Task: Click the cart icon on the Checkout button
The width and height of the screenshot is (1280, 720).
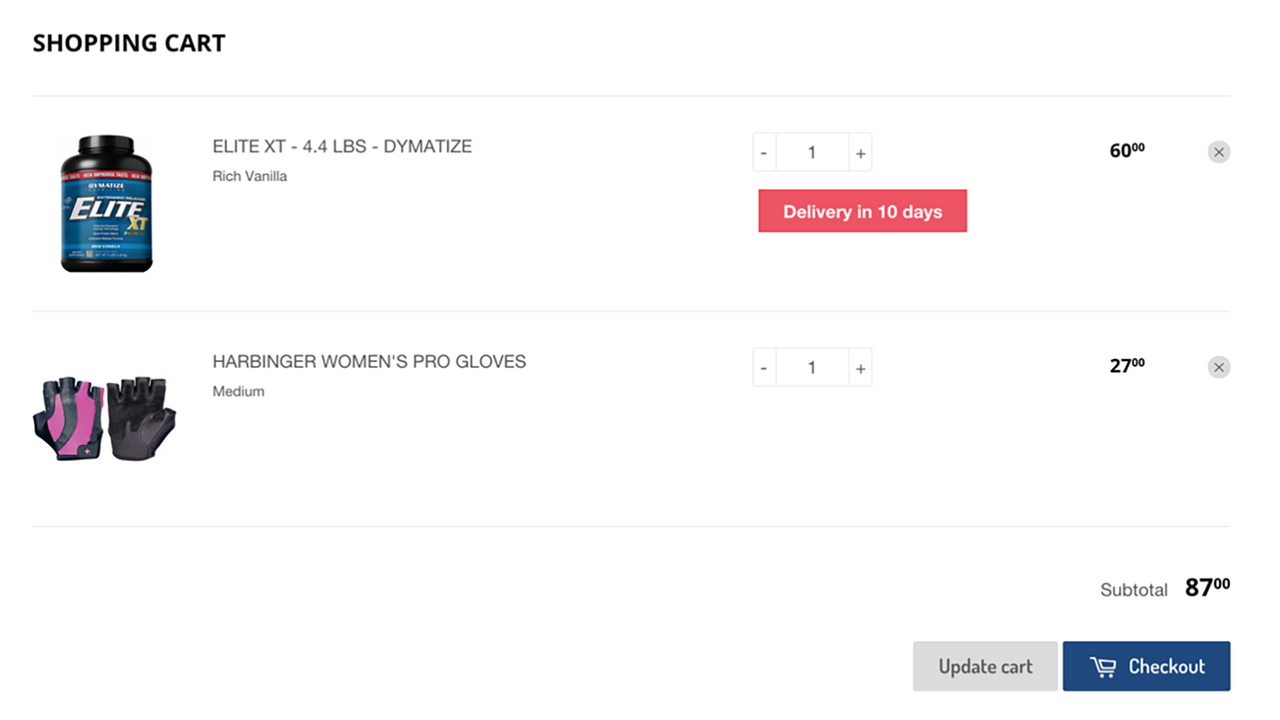Action: coord(1102,666)
